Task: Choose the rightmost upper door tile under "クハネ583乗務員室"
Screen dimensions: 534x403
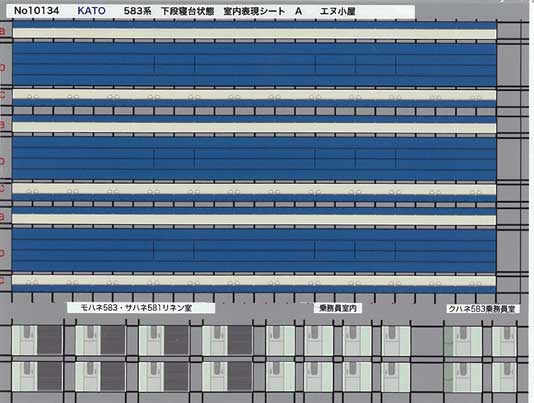Action: pos(504,340)
